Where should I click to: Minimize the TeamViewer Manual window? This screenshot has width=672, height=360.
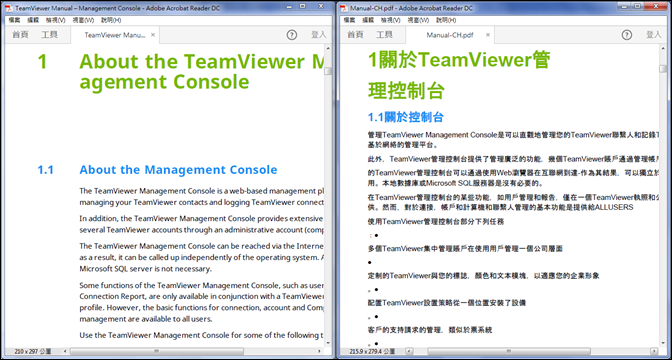[x=290, y=6]
